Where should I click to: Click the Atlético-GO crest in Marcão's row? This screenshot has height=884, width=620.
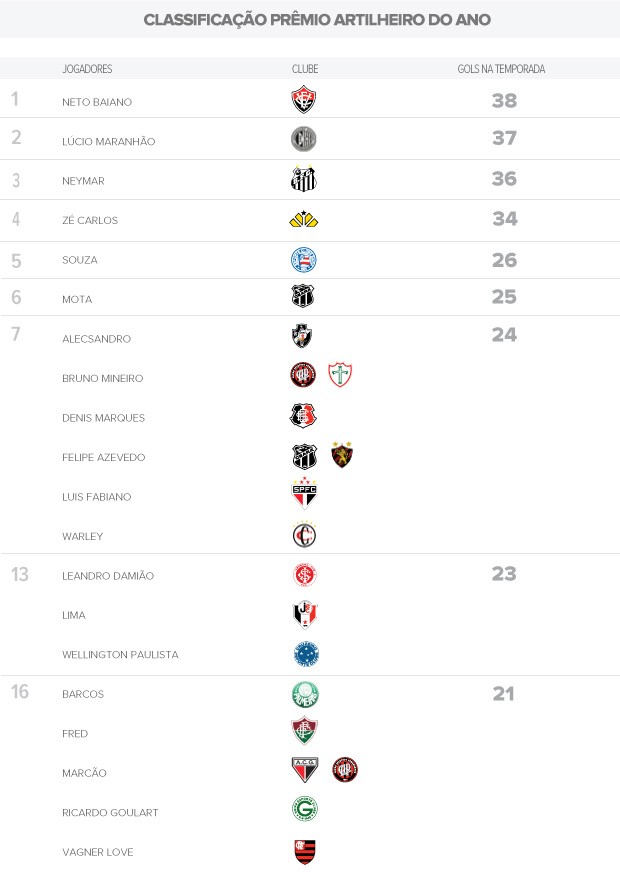(303, 770)
